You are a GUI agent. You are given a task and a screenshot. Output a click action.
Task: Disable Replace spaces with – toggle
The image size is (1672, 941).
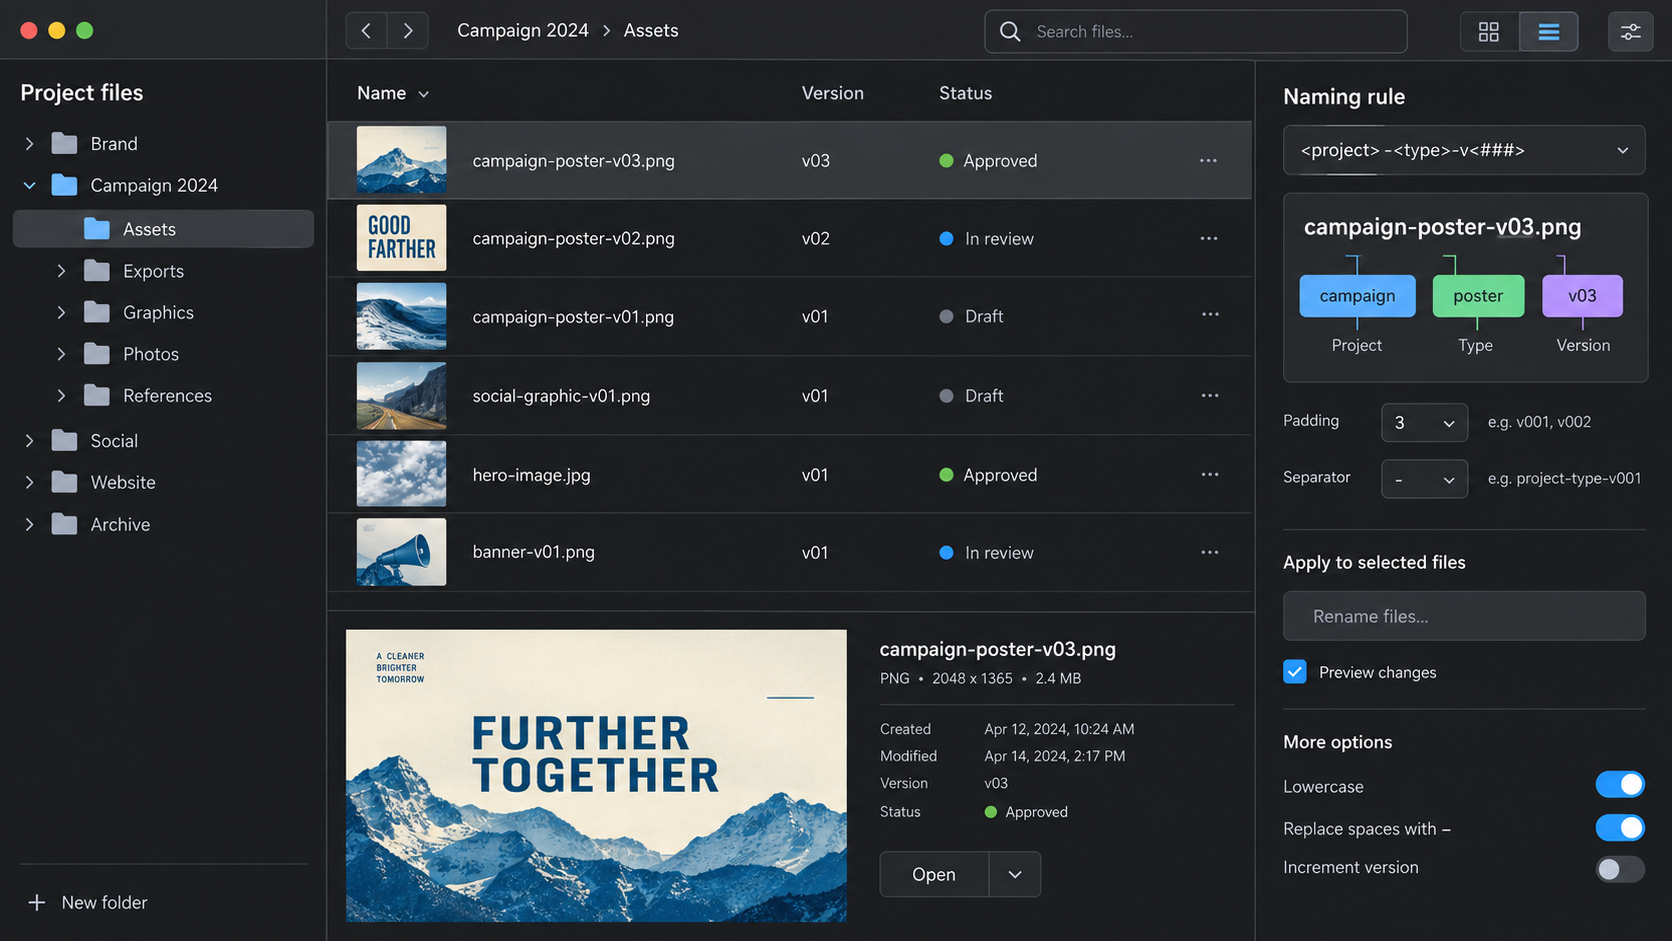click(x=1620, y=828)
